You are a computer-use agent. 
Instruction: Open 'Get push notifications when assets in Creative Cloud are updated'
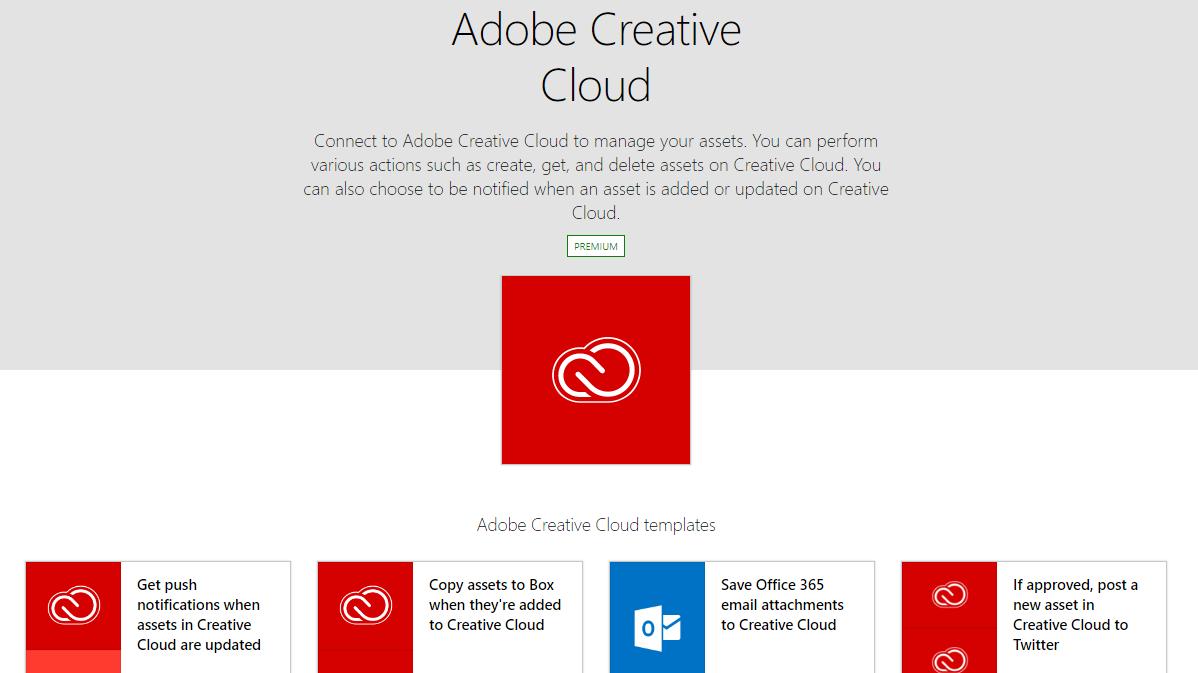coord(199,615)
